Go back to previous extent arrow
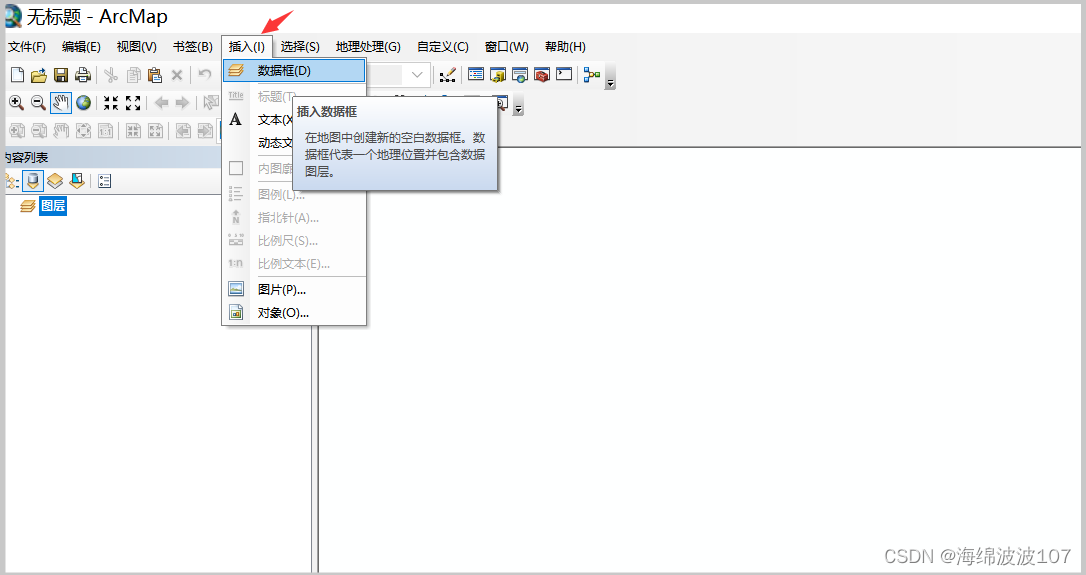 pyautogui.click(x=161, y=103)
